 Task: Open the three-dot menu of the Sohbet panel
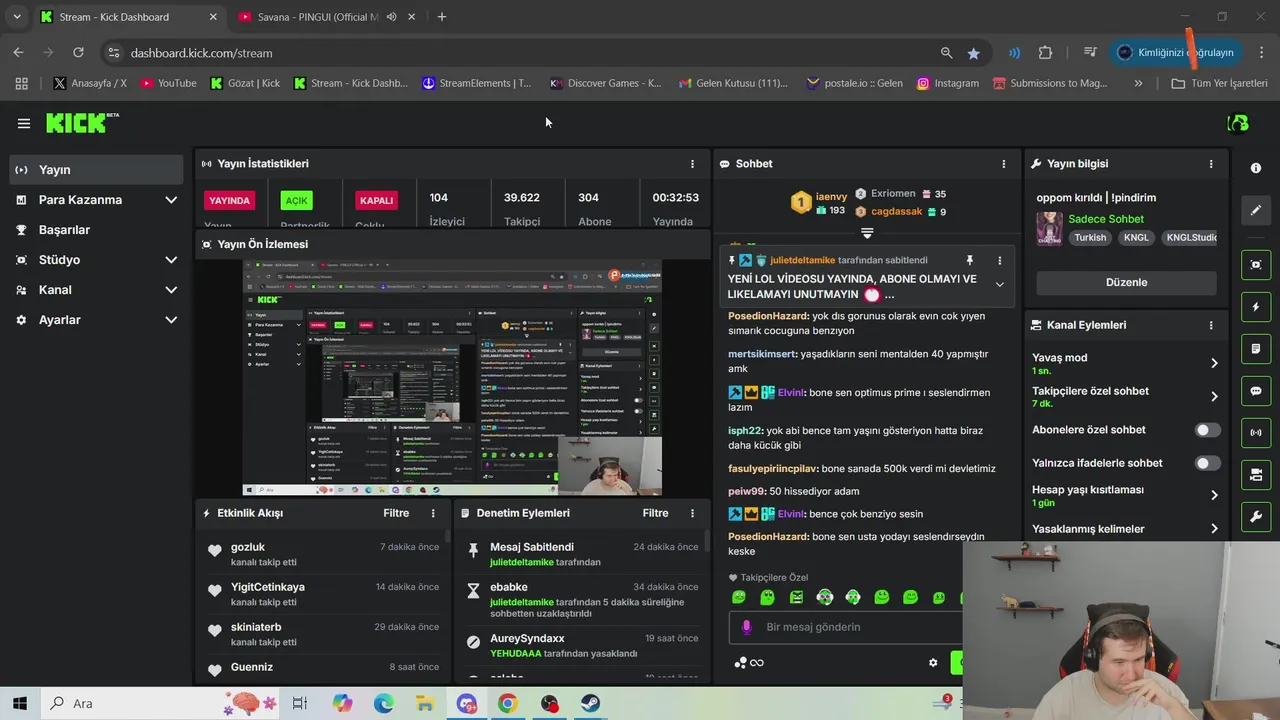pos(1004,164)
